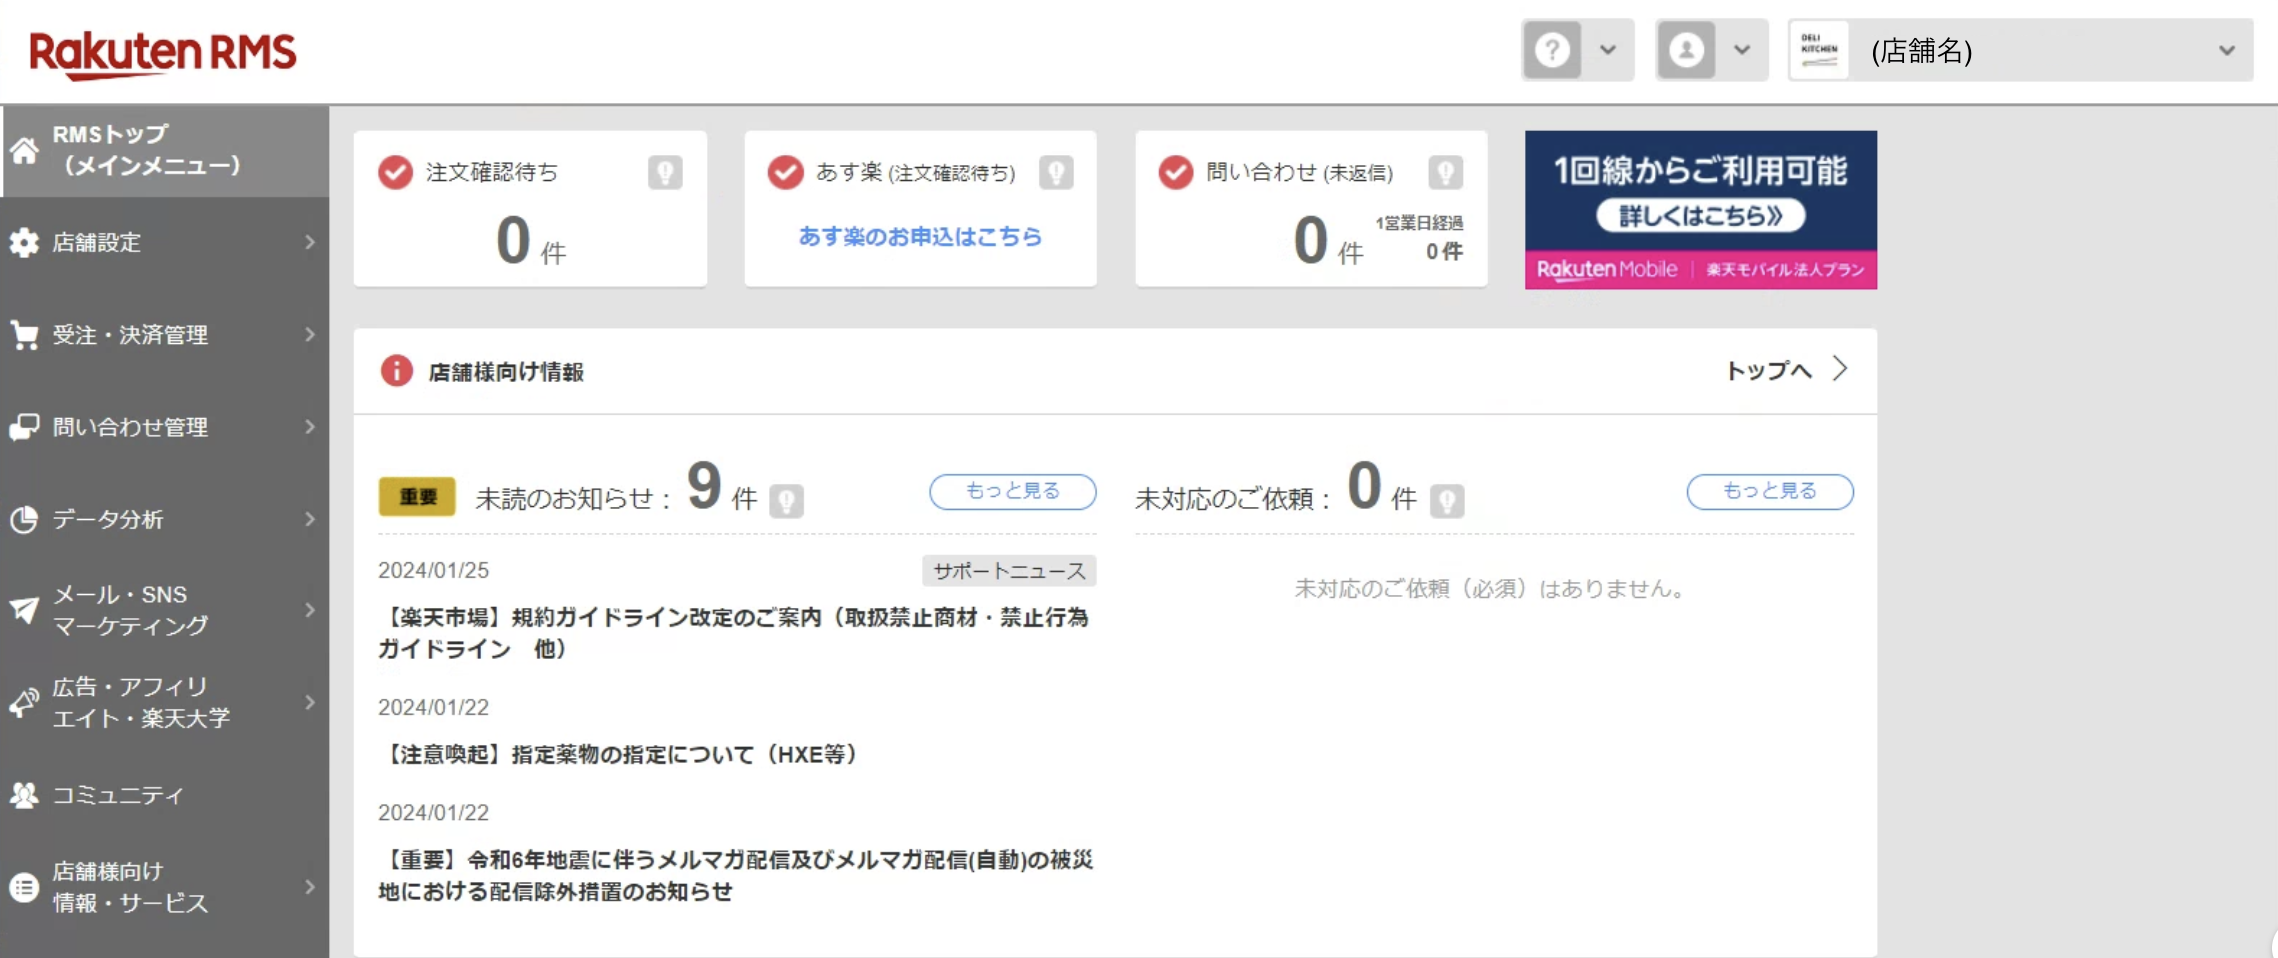Click the chat icon for 問い合わせ管理

click(x=24, y=427)
